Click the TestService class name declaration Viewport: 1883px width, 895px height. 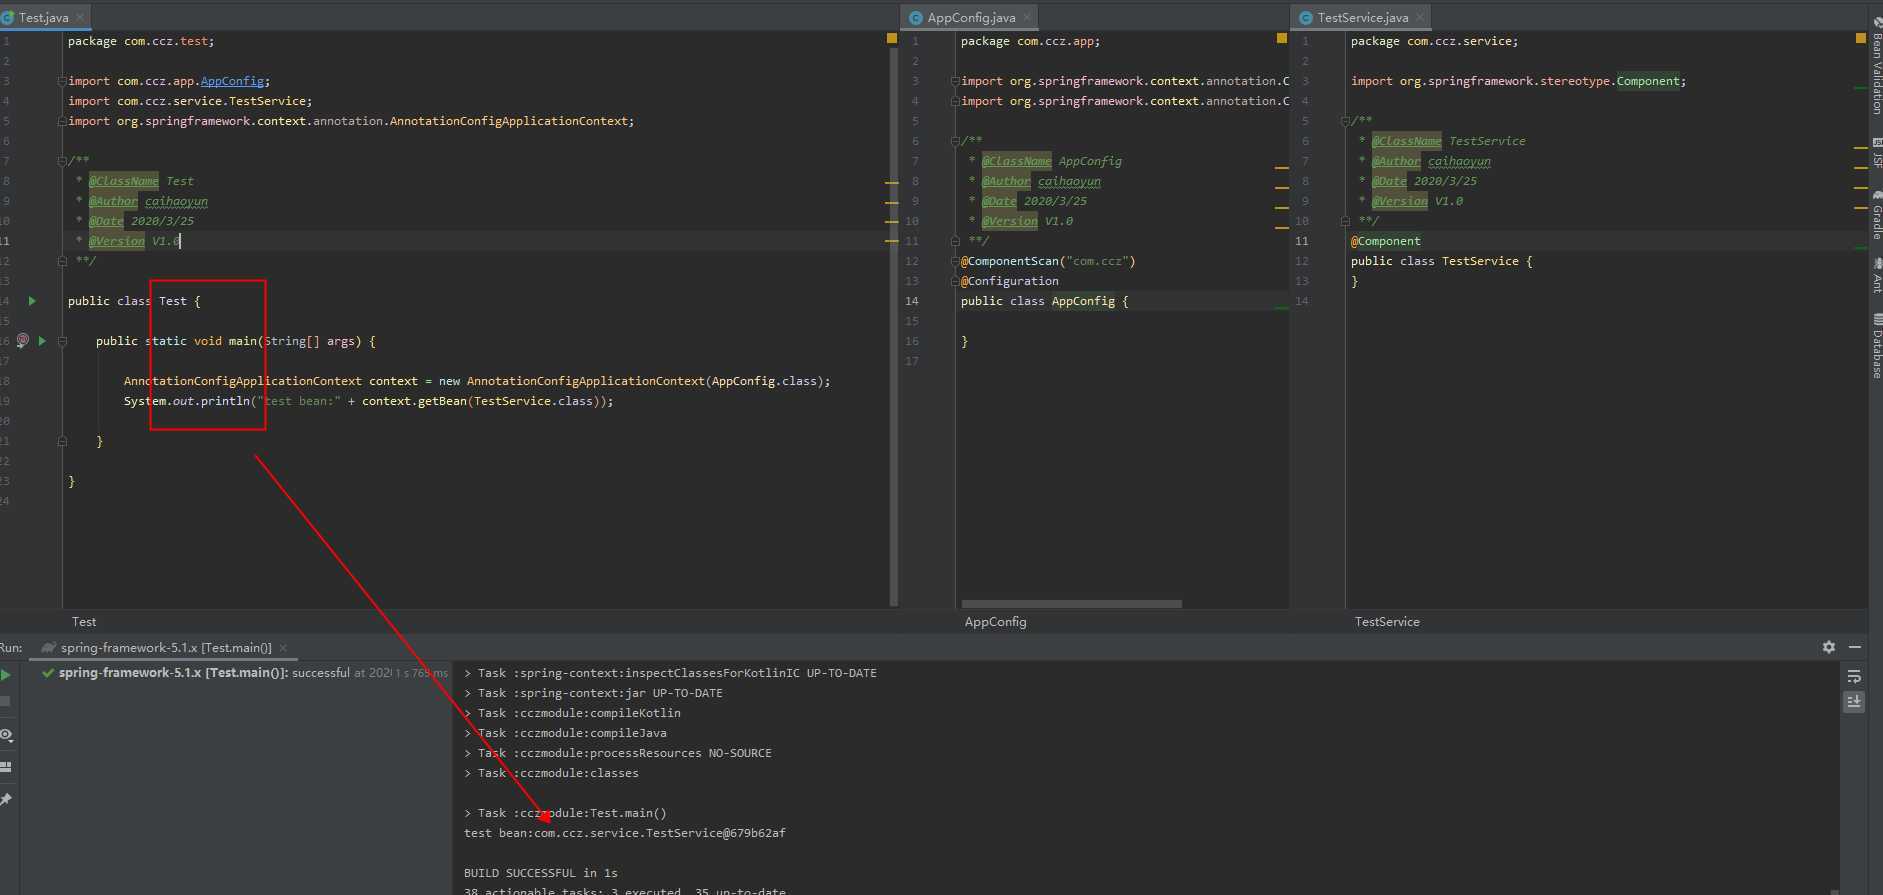click(x=1480, y=261)
